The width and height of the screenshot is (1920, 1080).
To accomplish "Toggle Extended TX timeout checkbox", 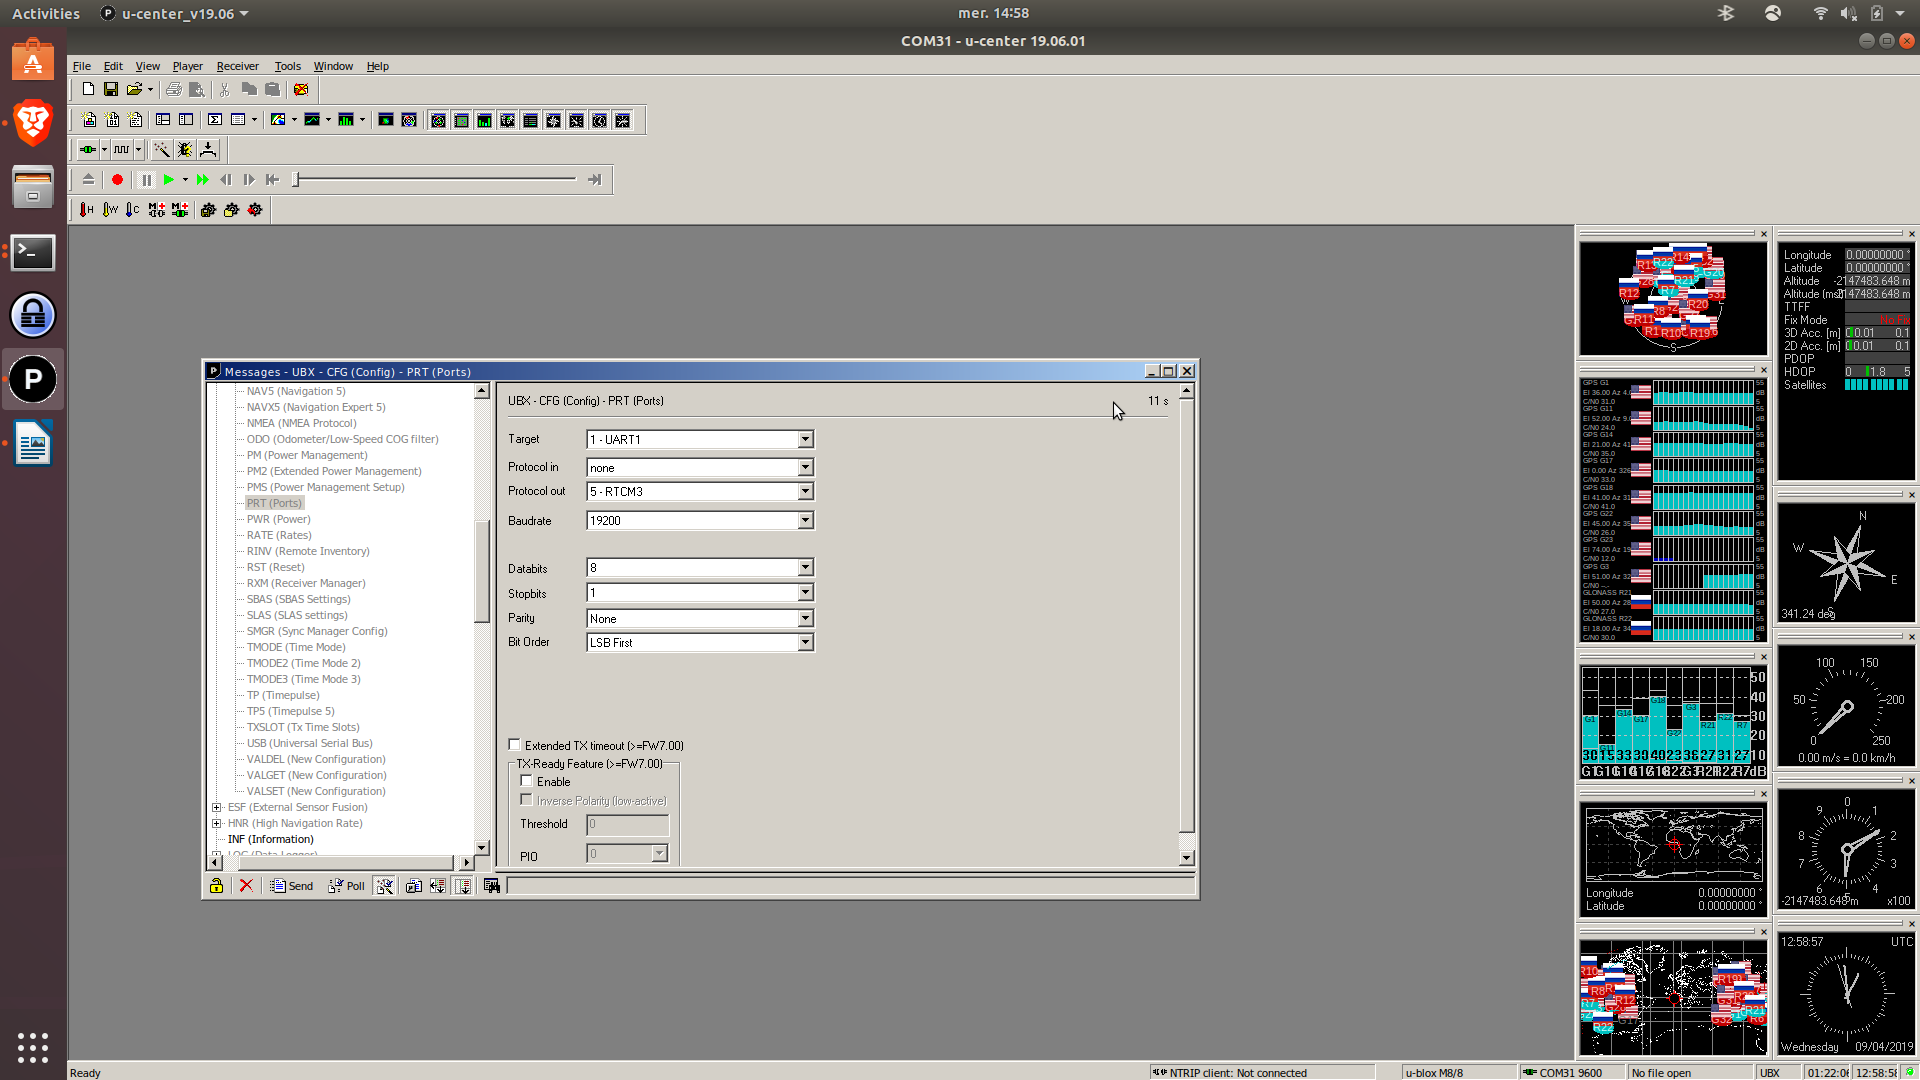I will tap(514, 745).
